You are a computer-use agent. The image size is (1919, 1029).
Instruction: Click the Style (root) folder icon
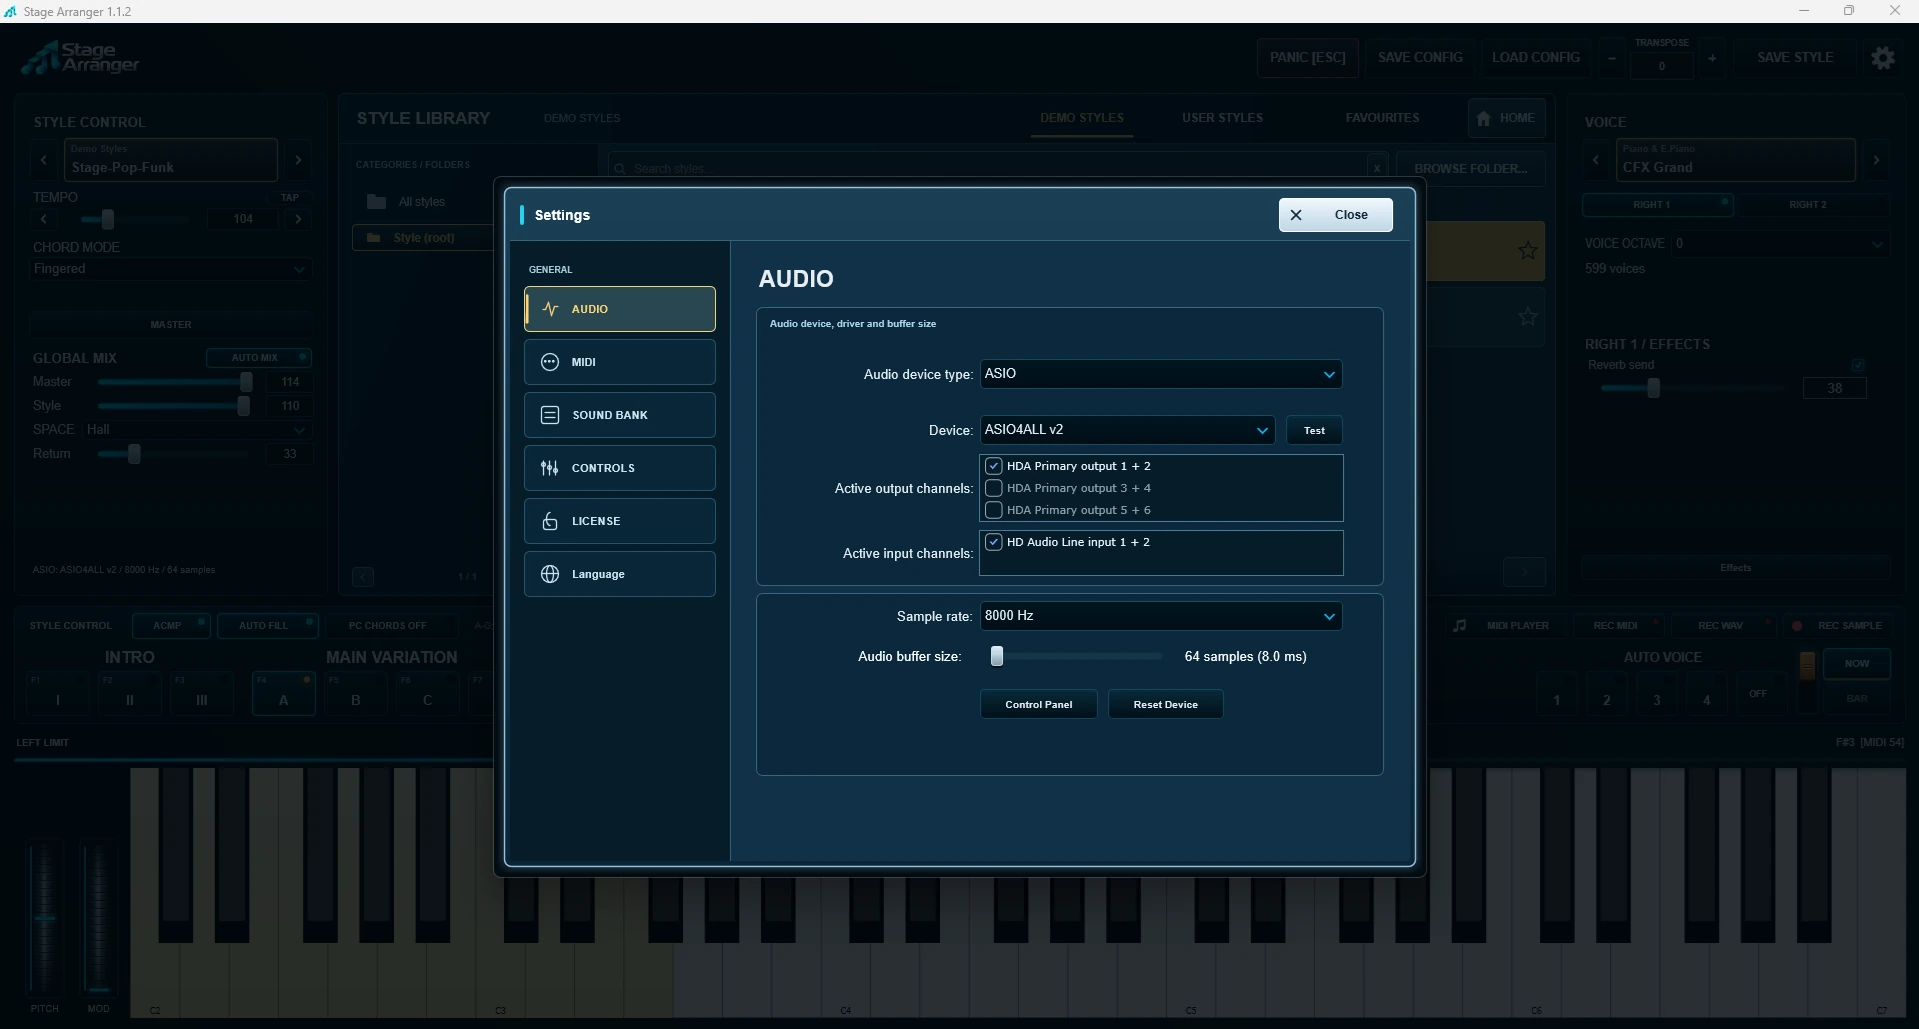tap(374, 238)
